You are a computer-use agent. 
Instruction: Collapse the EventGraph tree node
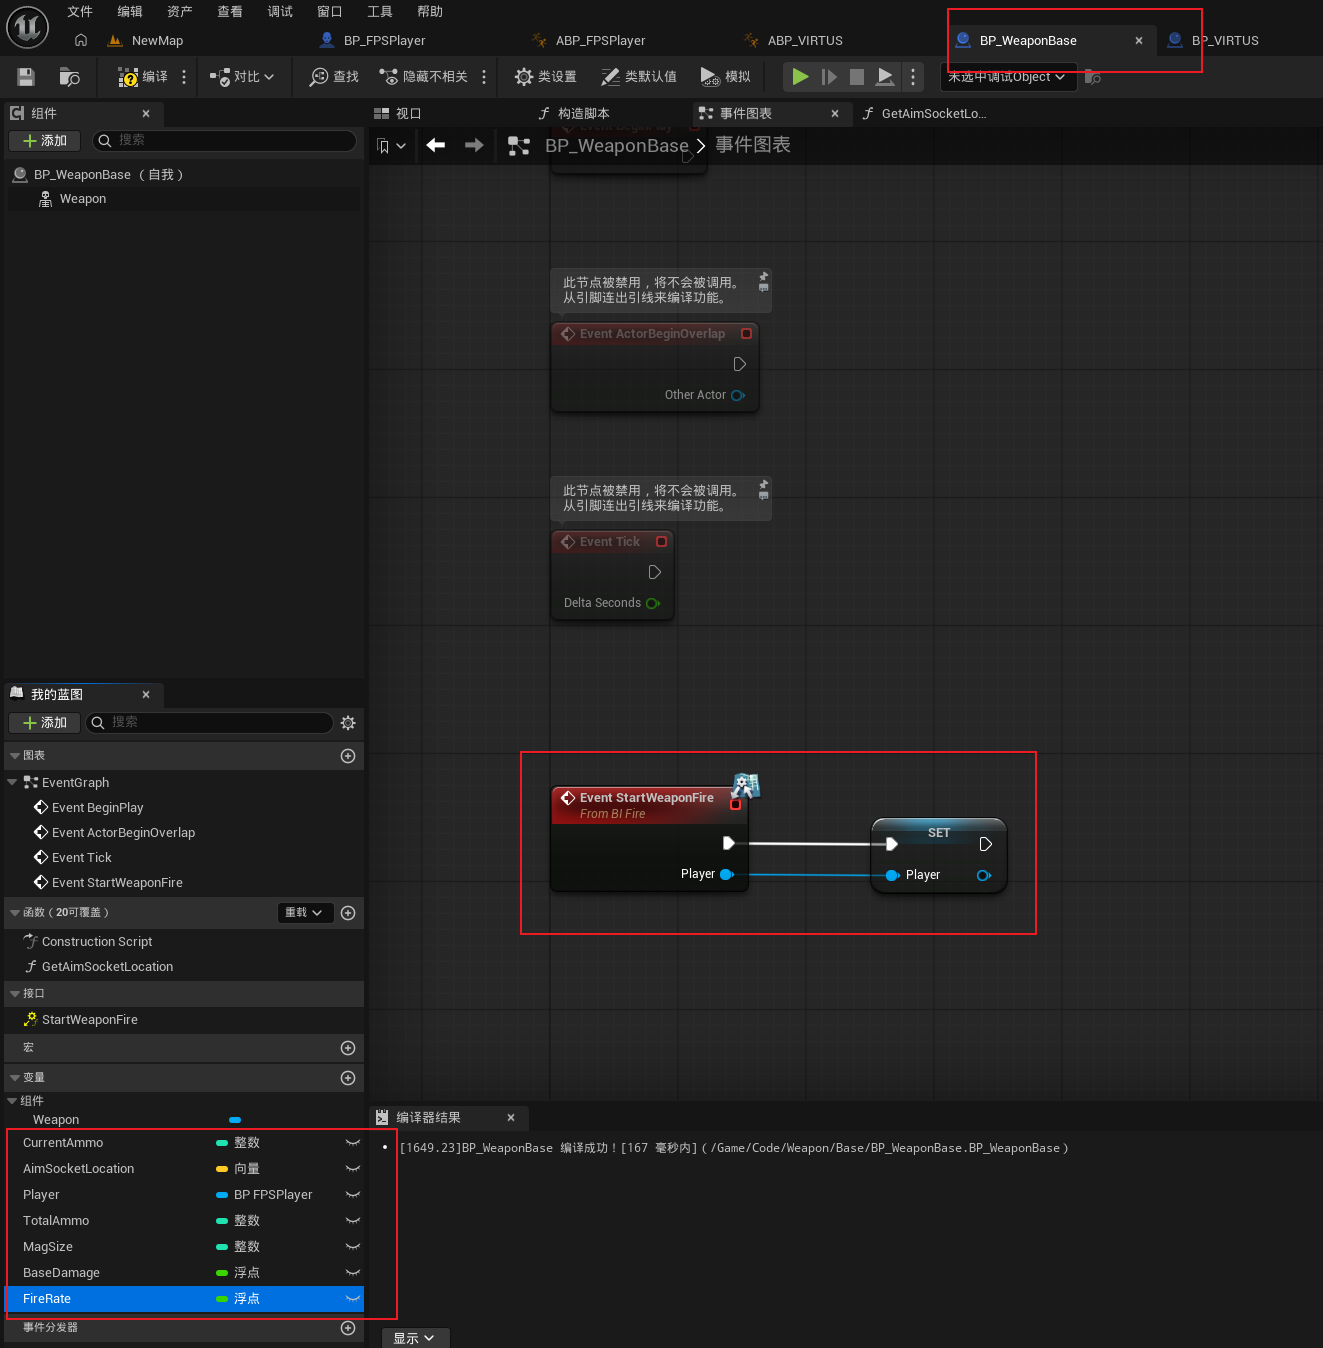(x=12, y=782)
